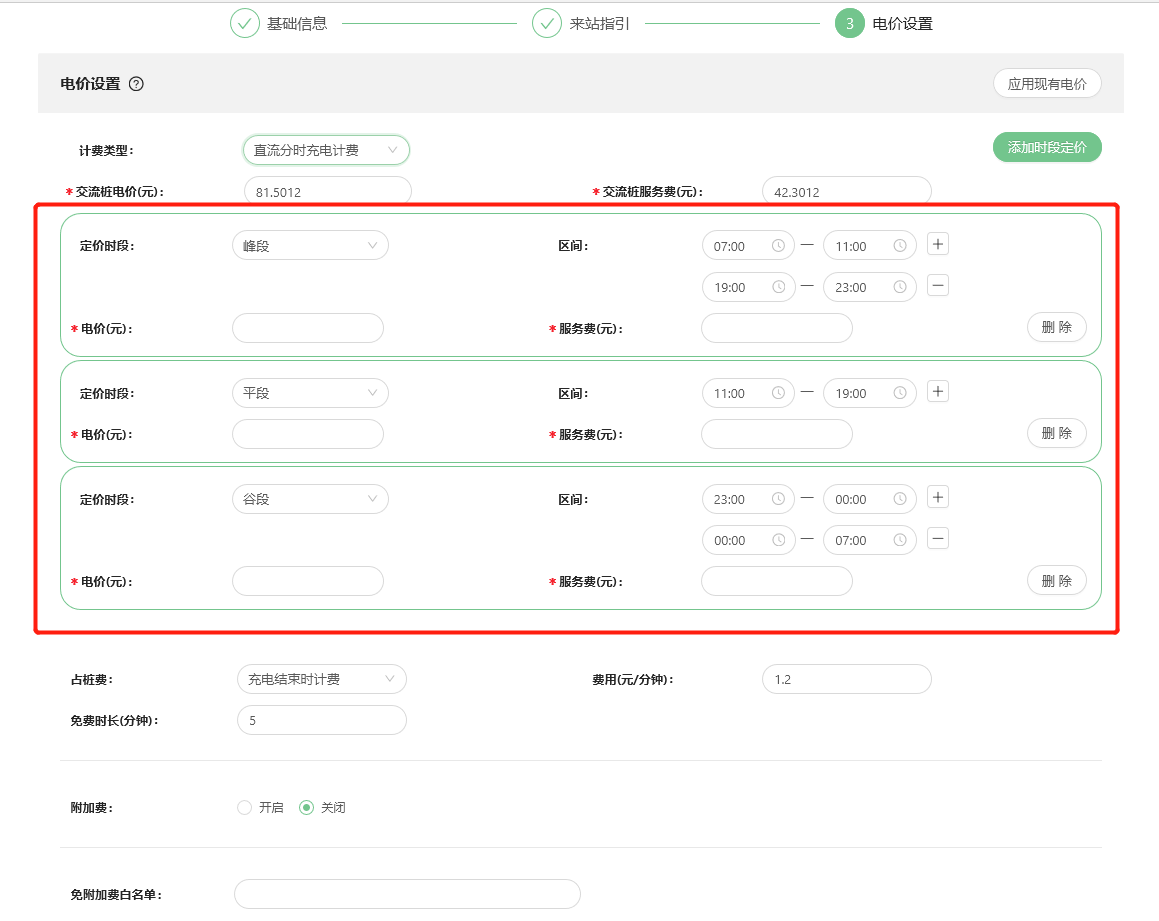Viewport: 1159px width, 921px height.
Task: Click 删除 button in 平段 block
Action: 1056,433
